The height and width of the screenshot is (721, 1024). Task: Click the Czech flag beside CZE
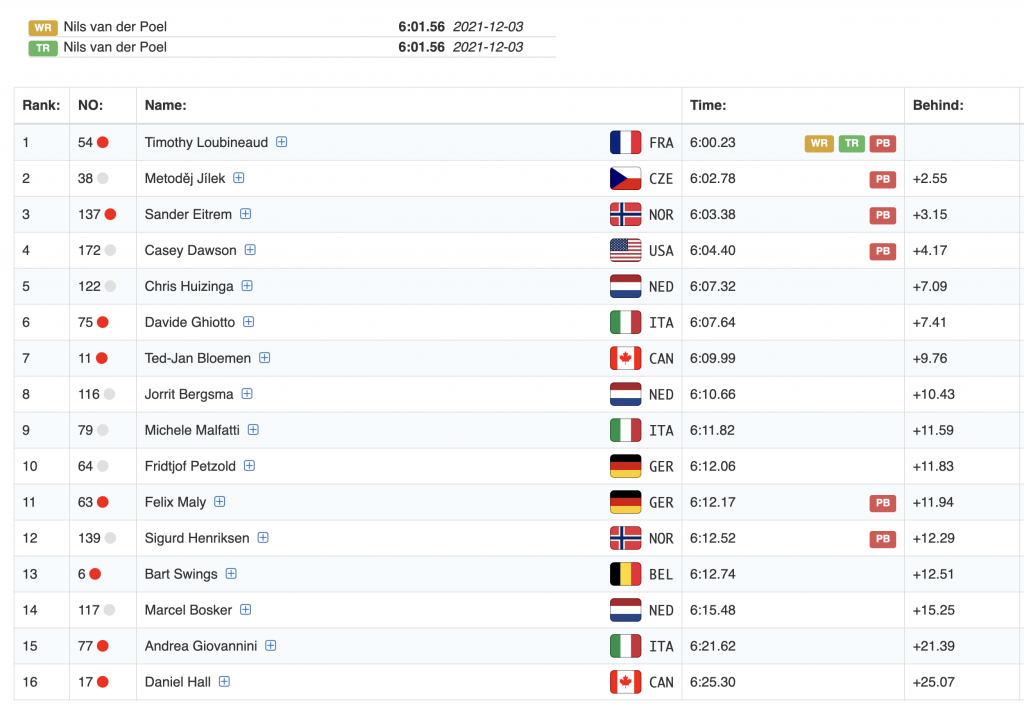coord(625,179)
